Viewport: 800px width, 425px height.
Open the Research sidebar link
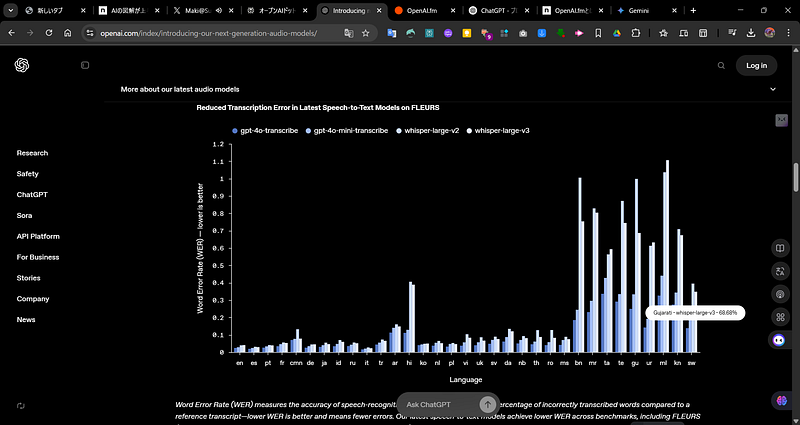[32, 153]
